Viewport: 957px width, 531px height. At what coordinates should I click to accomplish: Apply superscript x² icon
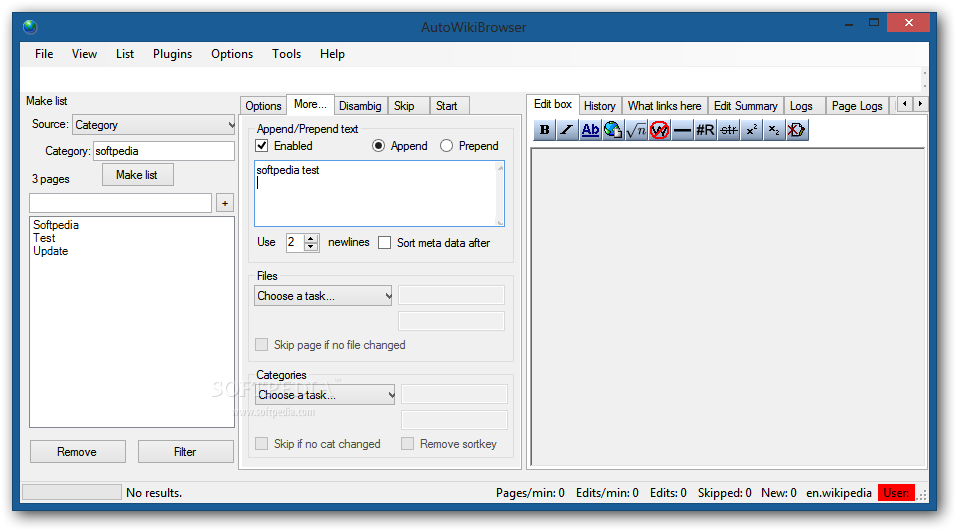click(x=751, y=130)
